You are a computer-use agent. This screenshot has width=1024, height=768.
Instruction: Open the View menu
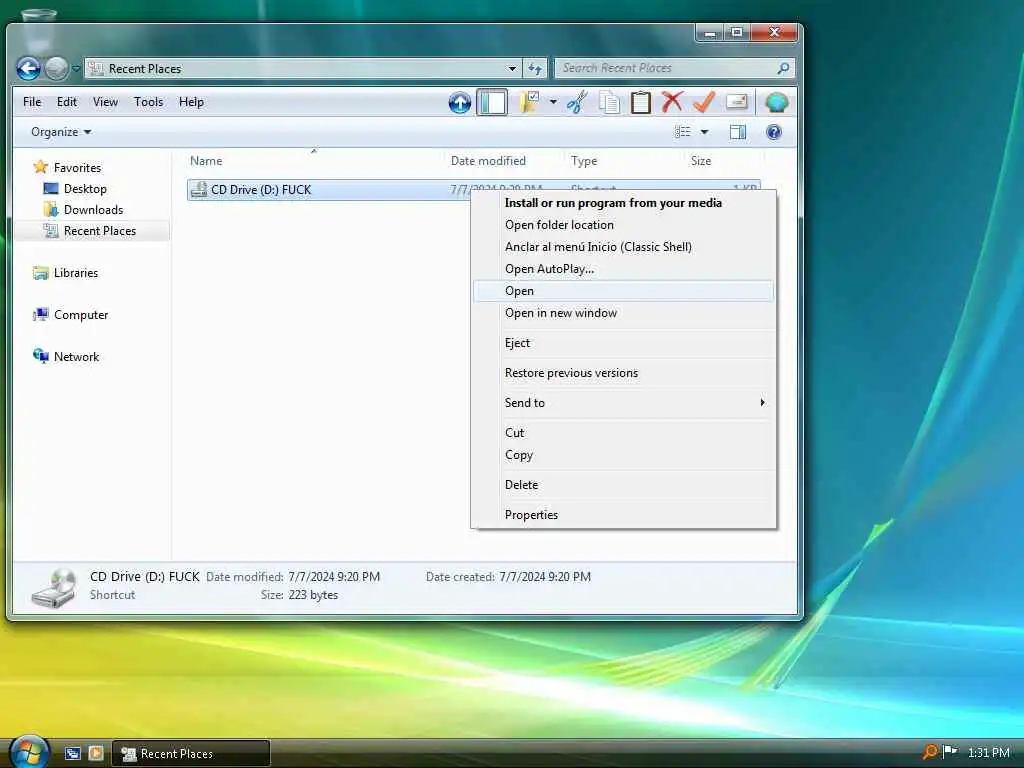(105, 102)
